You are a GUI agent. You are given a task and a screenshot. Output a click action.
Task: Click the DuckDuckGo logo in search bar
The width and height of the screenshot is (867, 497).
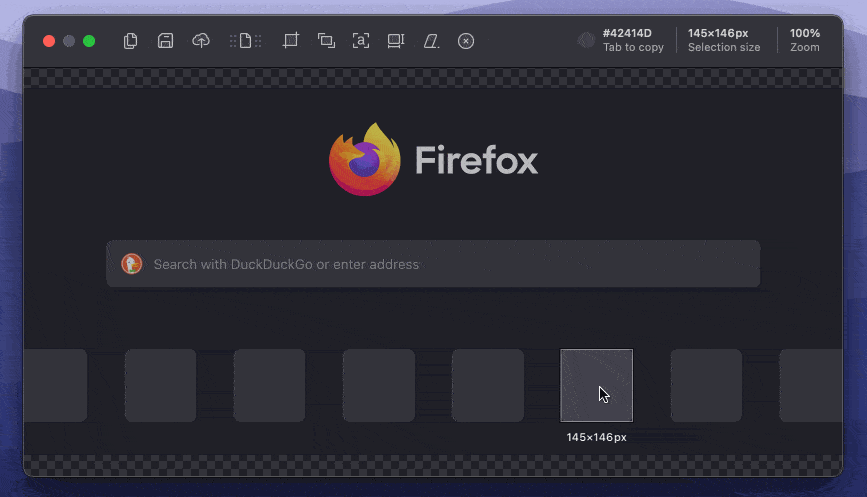(x=132, y=264)
